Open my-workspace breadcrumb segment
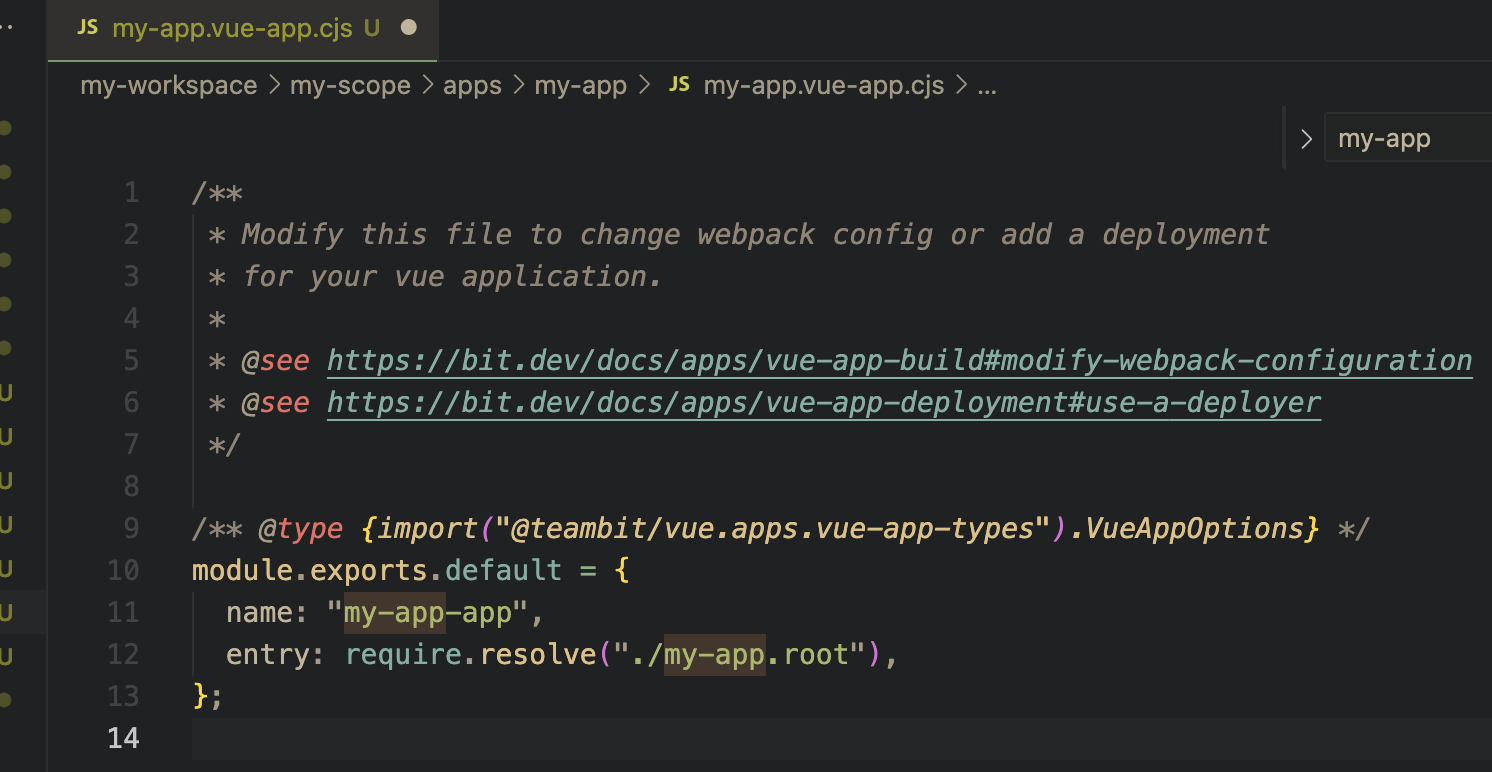1492x772 pixels. (x=169, y=85)
